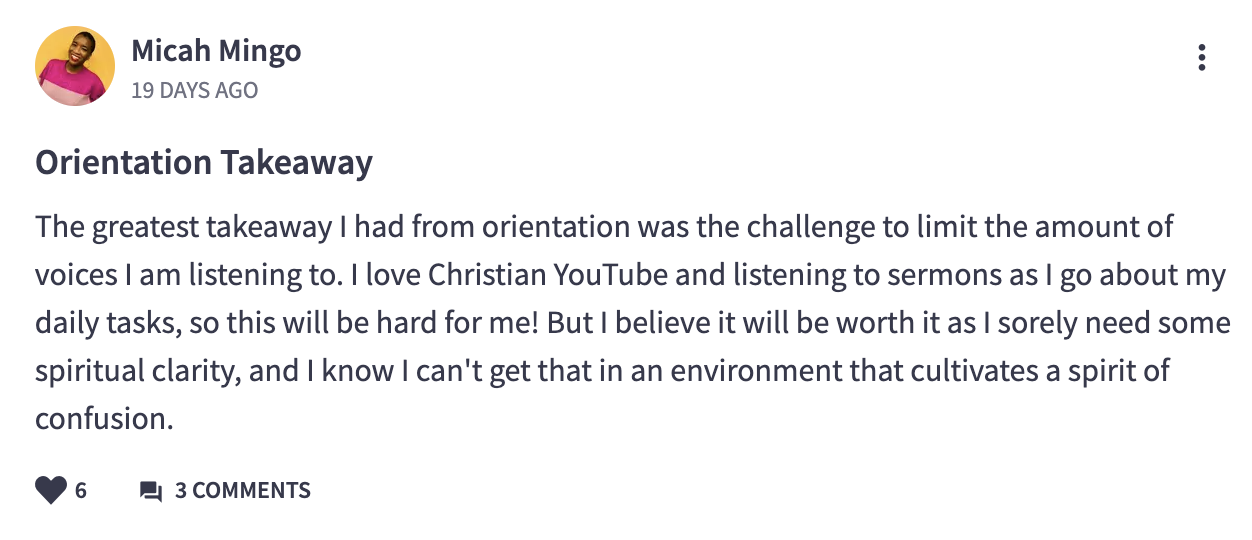Viewport: 1252px width, 540px height.
Task: Show the 3 COMMENTS thread
Action: click(x=243, y=491)
